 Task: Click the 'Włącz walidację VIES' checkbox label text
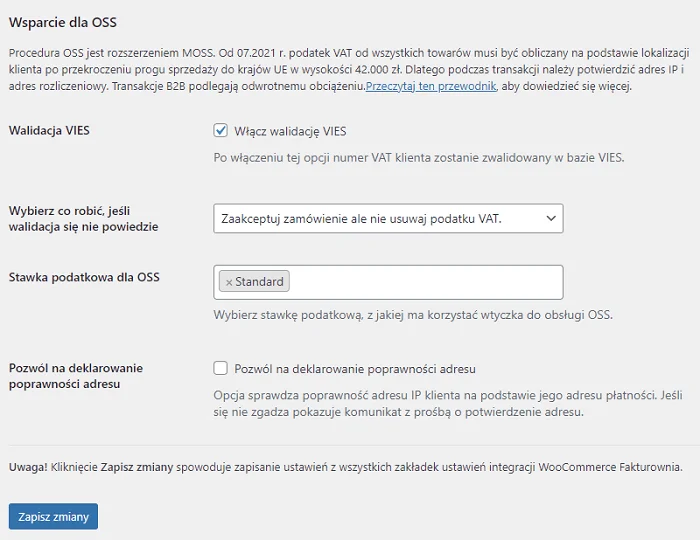290,131
